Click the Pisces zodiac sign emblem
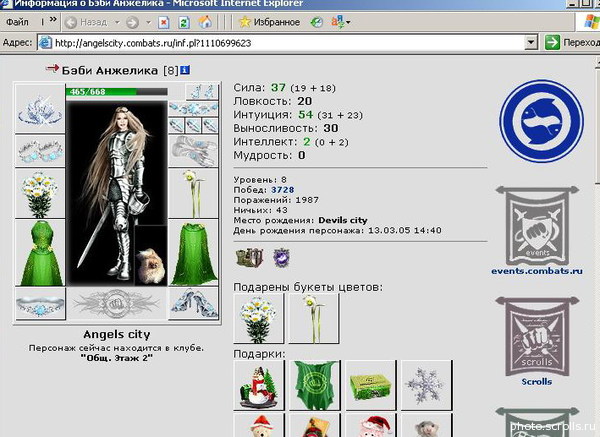 click(x=541, y=121)
